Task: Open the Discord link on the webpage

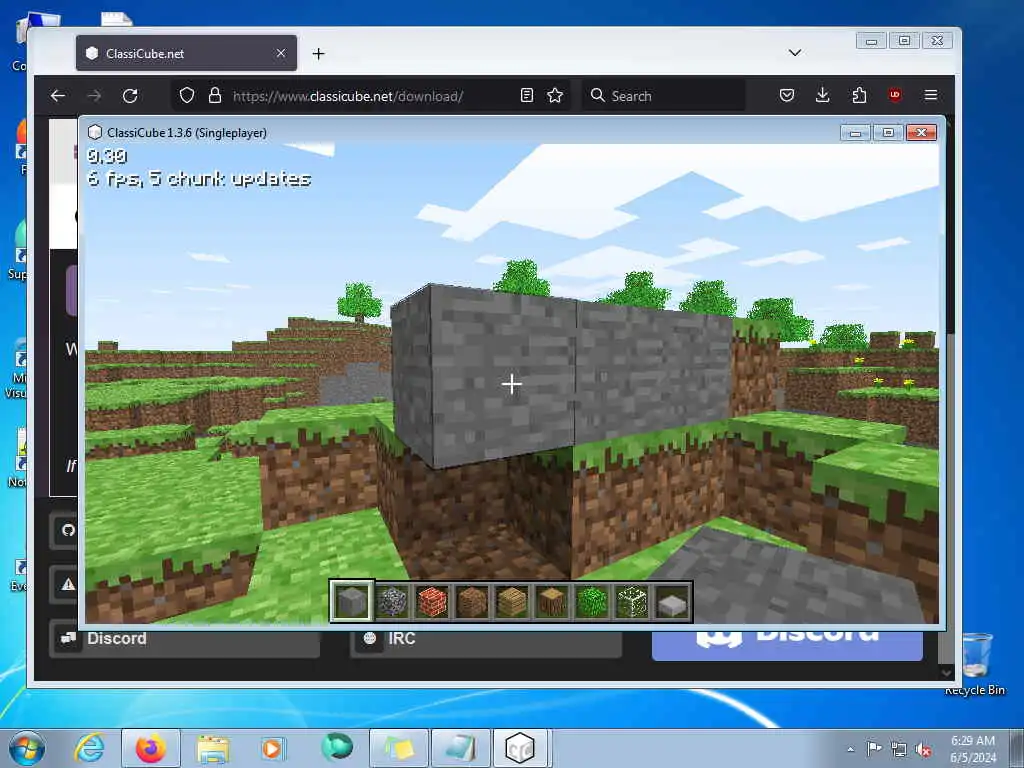Action: pos(185,640)
